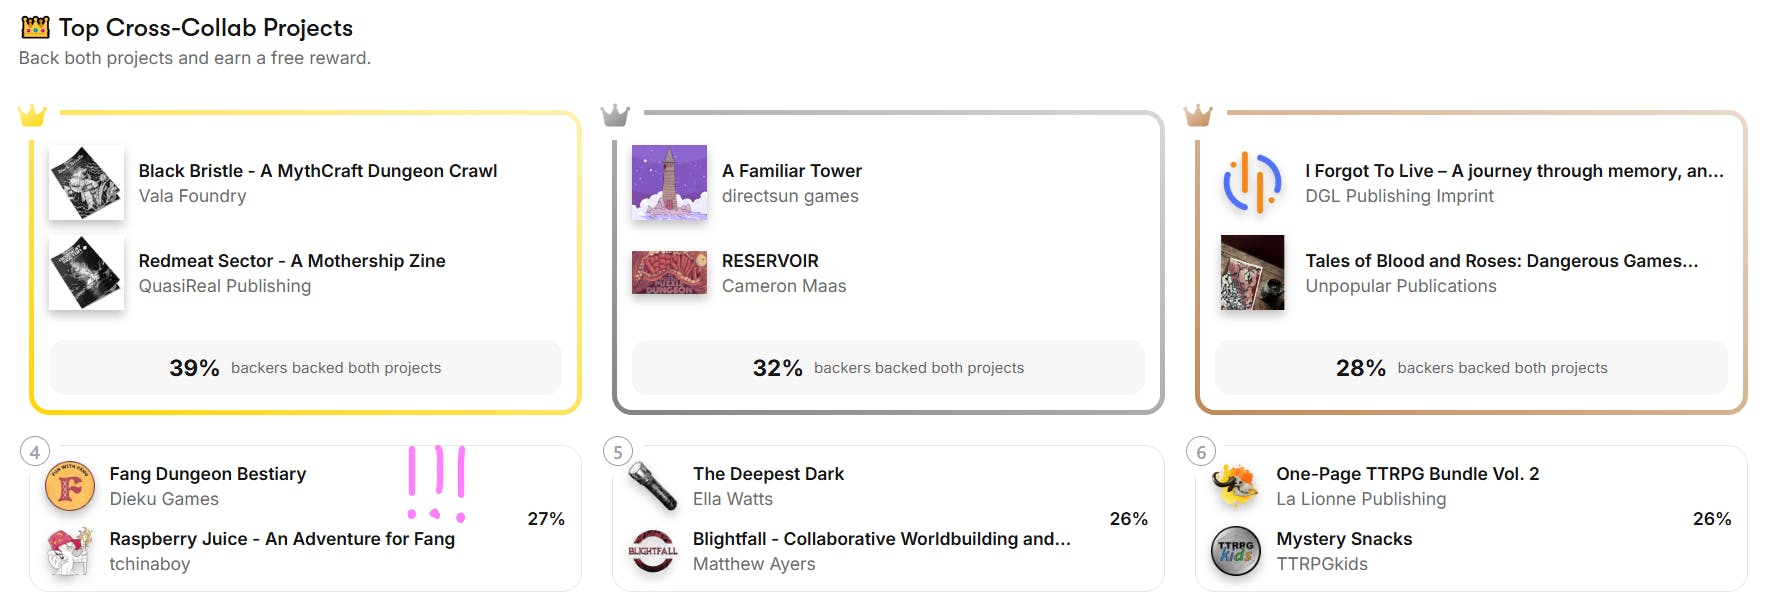Click The Deepest Dark flashlight icon

tap(653, 487)
